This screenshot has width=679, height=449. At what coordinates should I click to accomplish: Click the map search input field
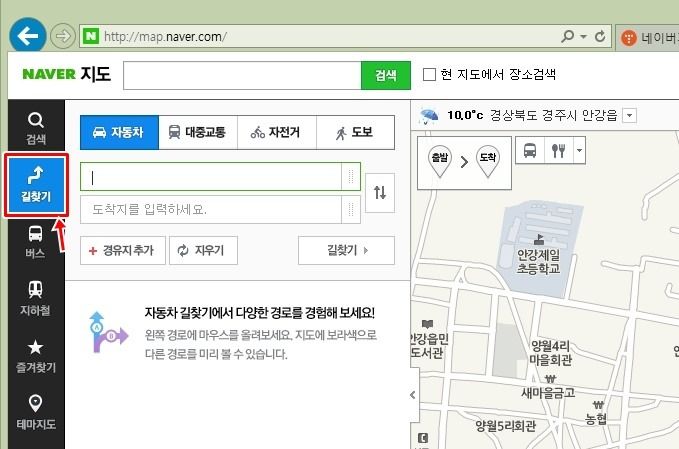coord(242,75)
